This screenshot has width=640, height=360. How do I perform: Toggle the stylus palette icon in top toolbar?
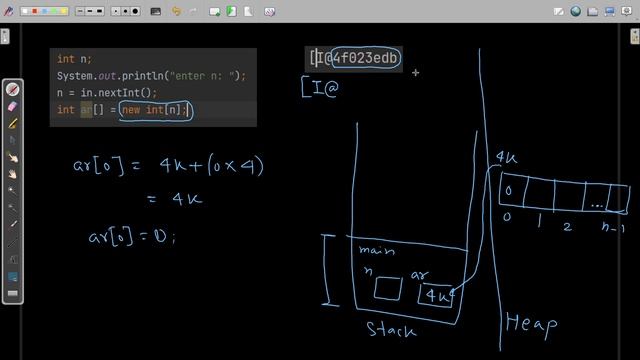click(8, 11)
